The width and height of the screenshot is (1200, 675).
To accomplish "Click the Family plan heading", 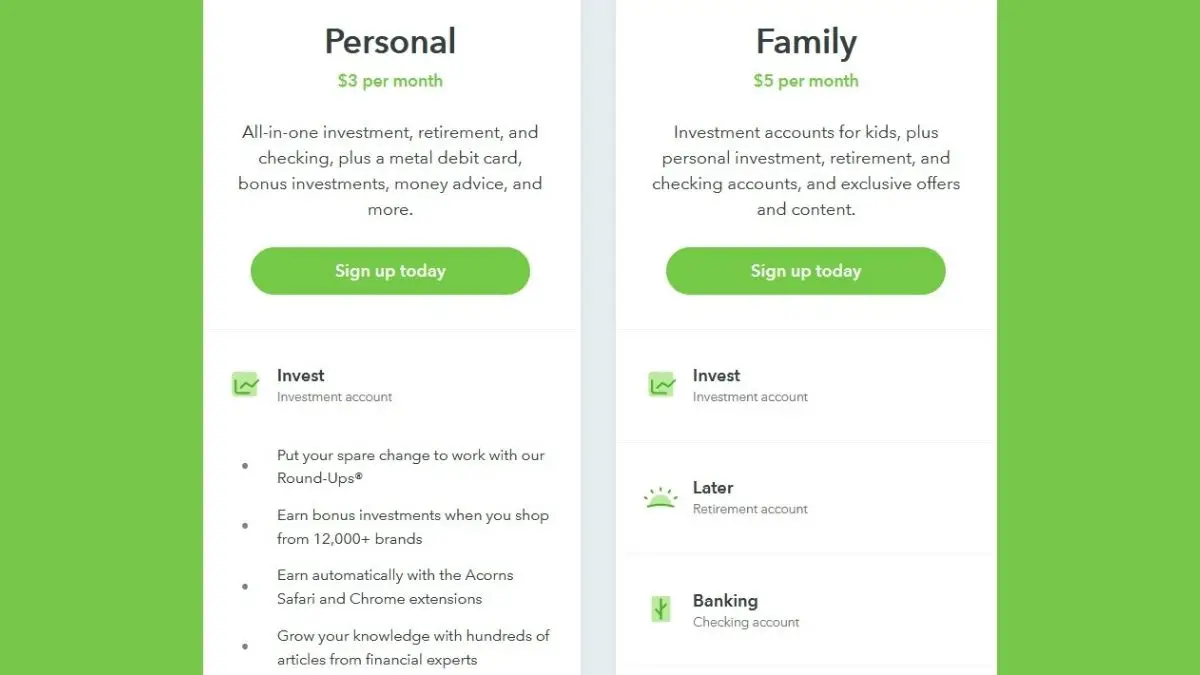I will click(806, 41).
